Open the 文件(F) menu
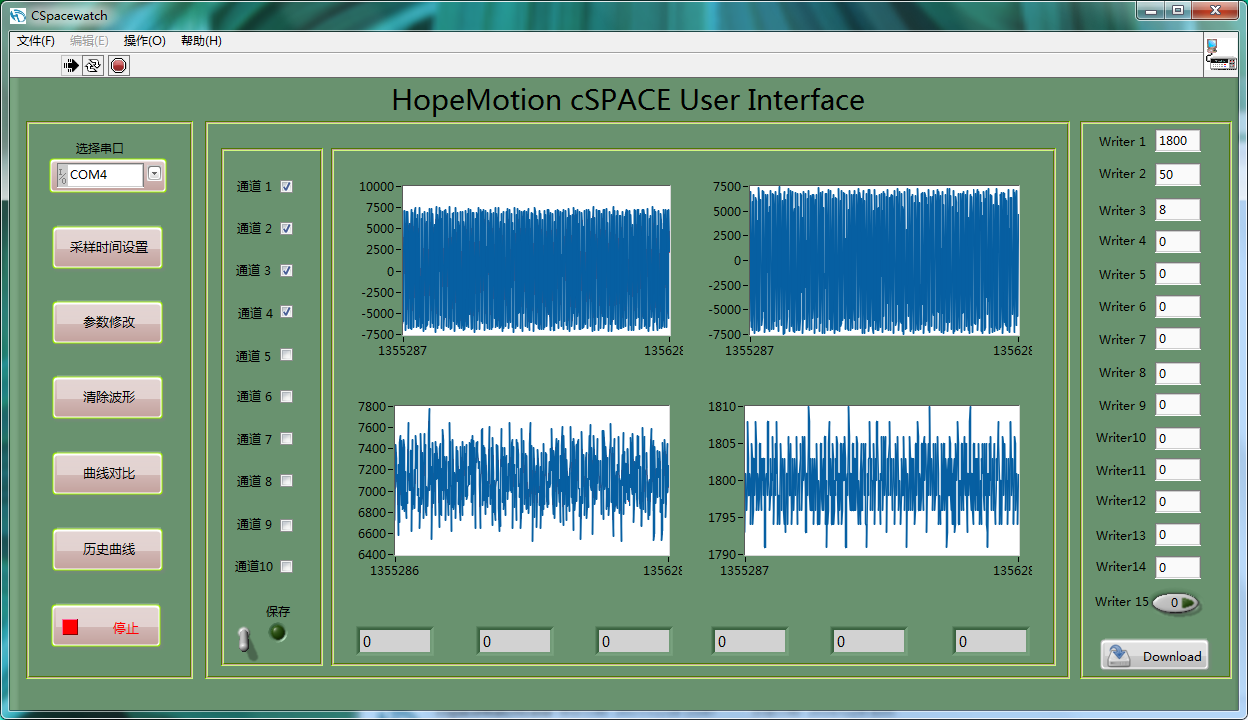Screen dimensions: 1248x720 click(x=36, y=41)
